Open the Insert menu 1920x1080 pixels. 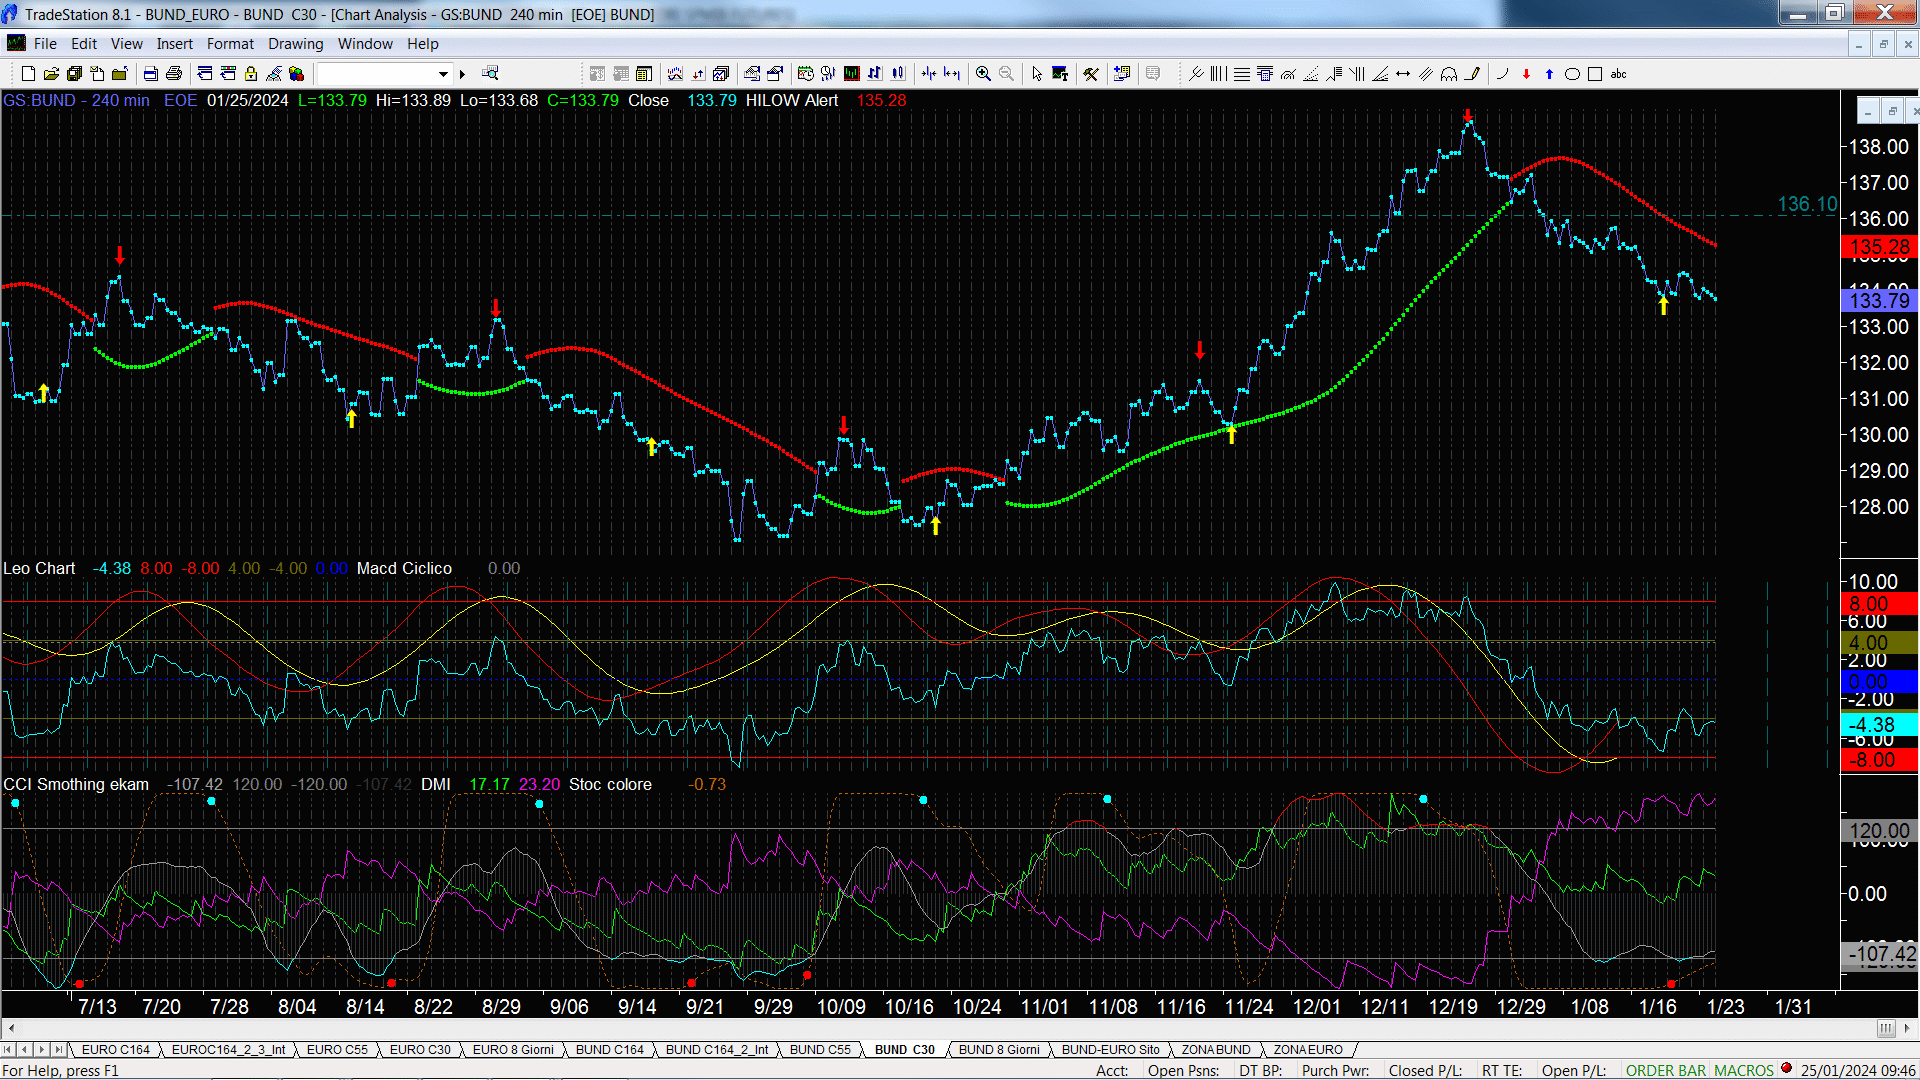(x=174, y=44)
